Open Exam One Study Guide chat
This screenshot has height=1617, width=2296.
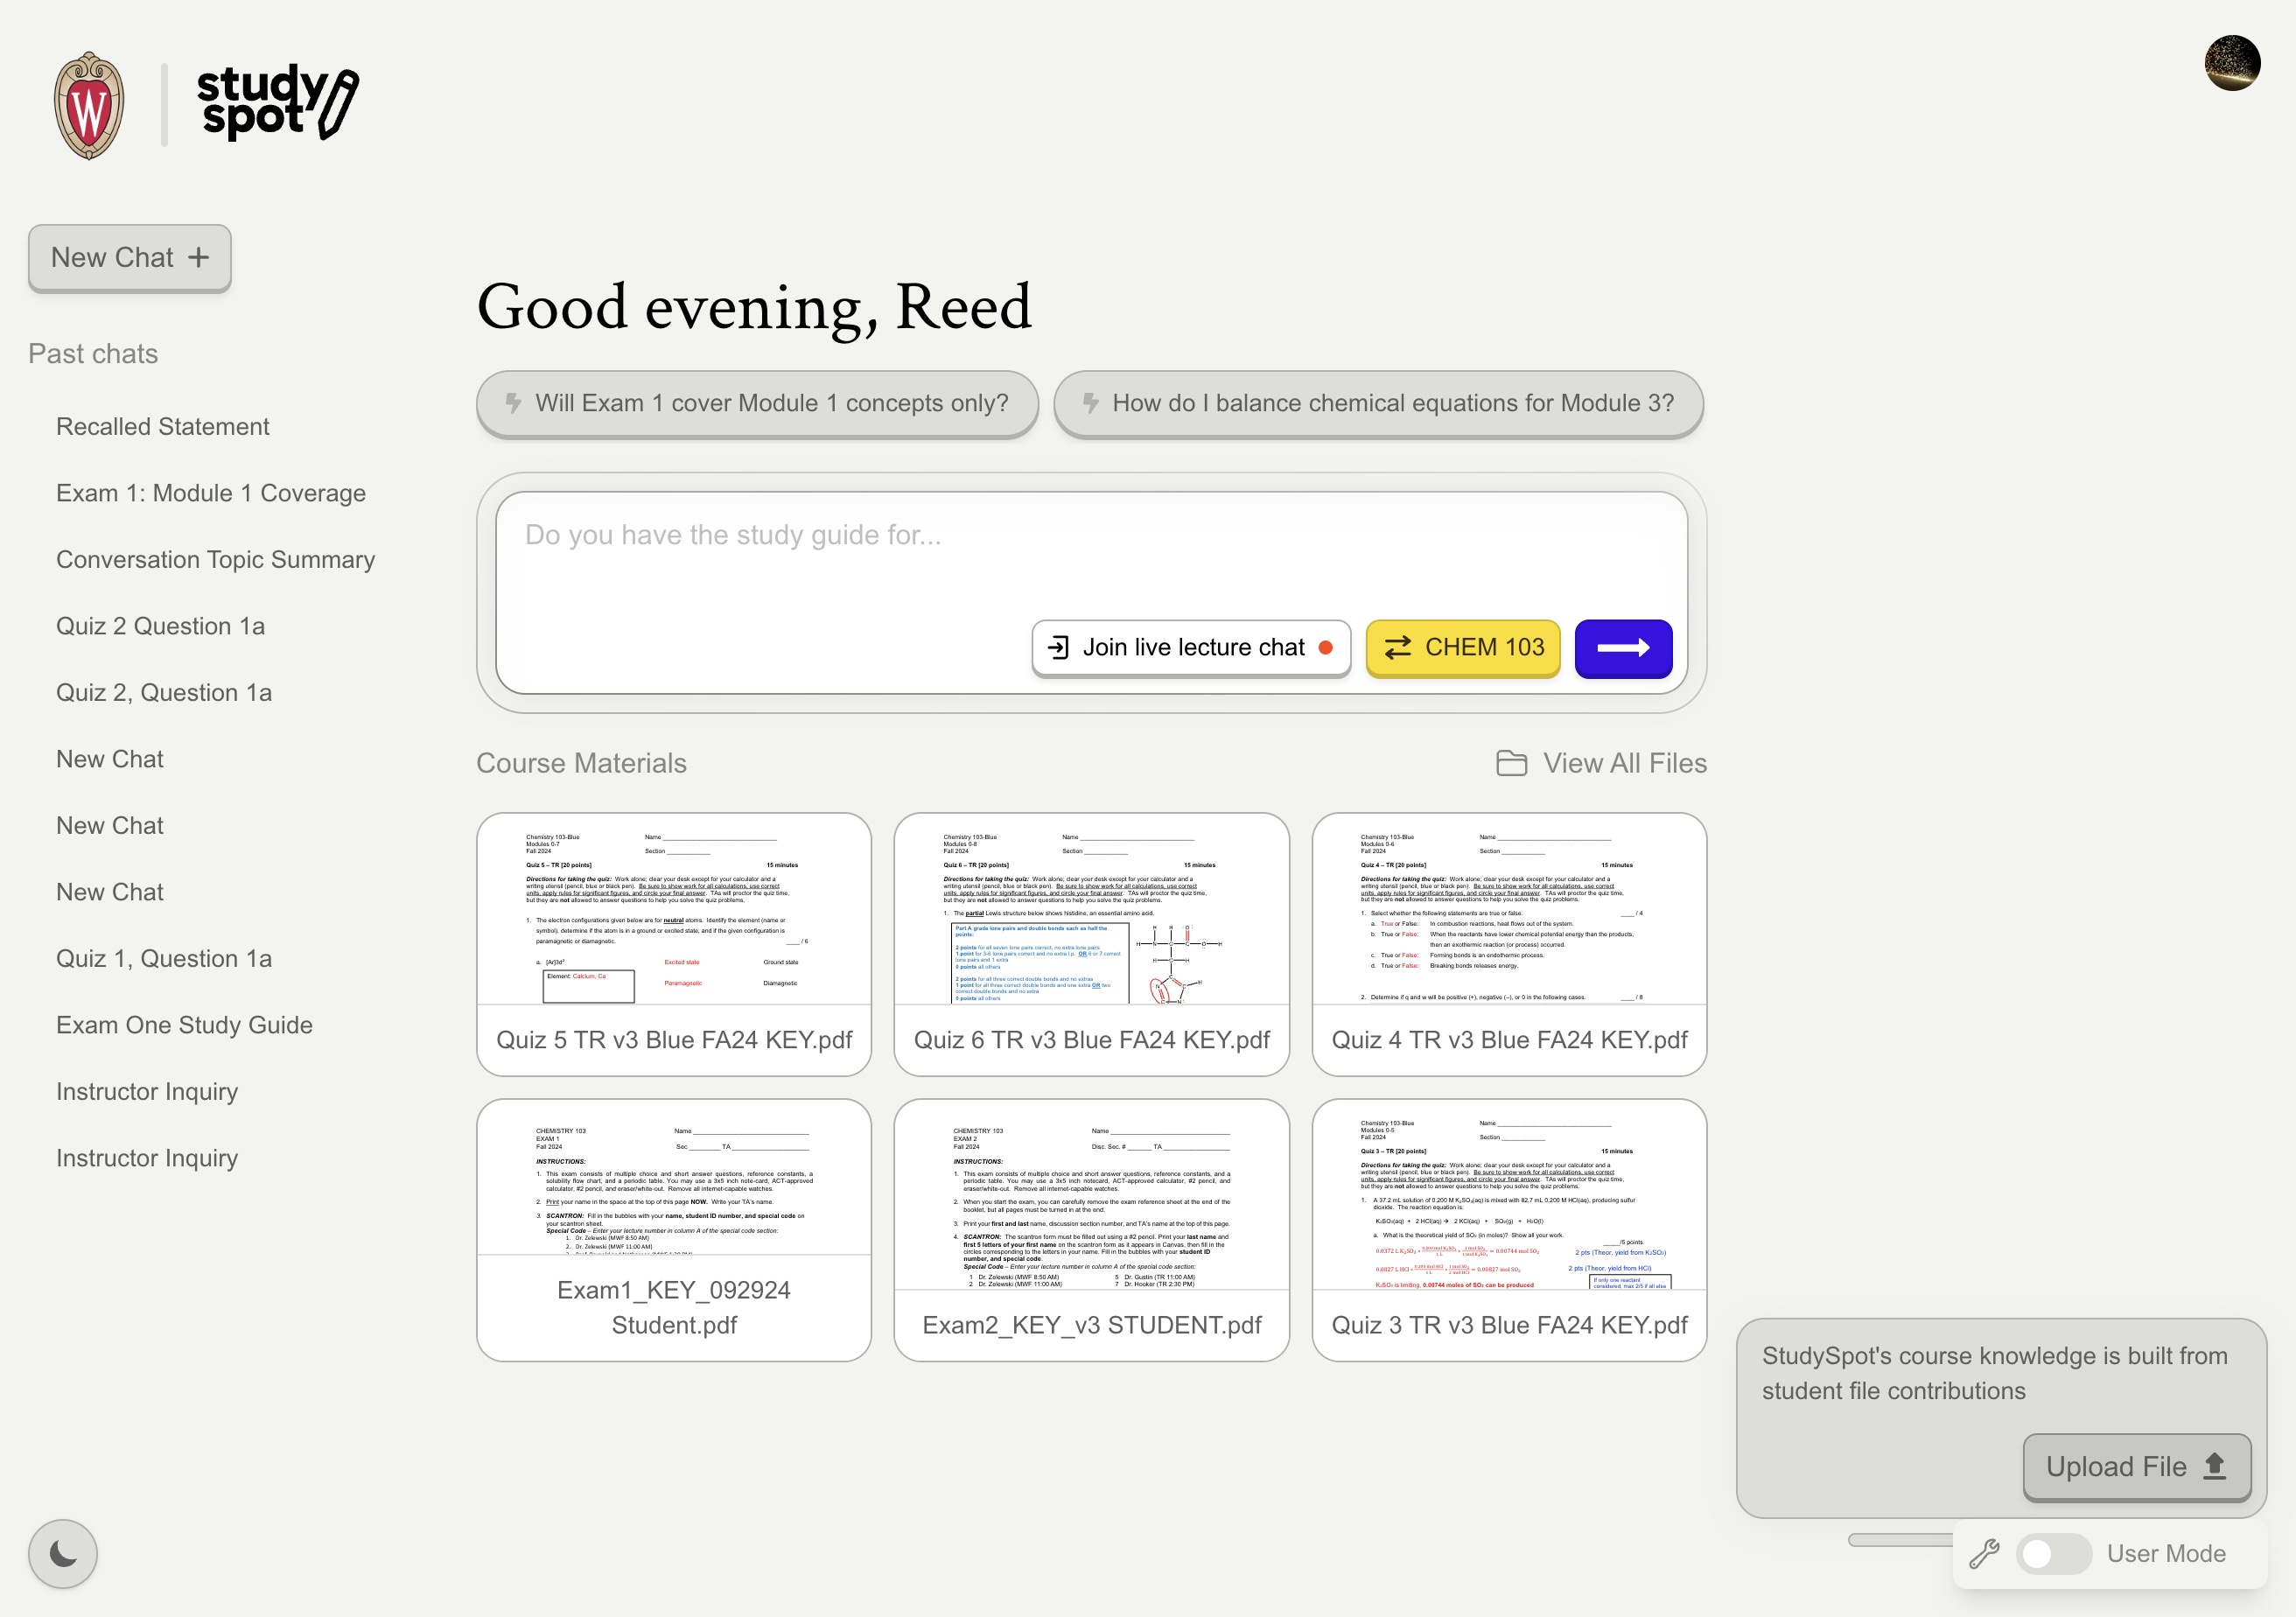tap(184, 1025)
